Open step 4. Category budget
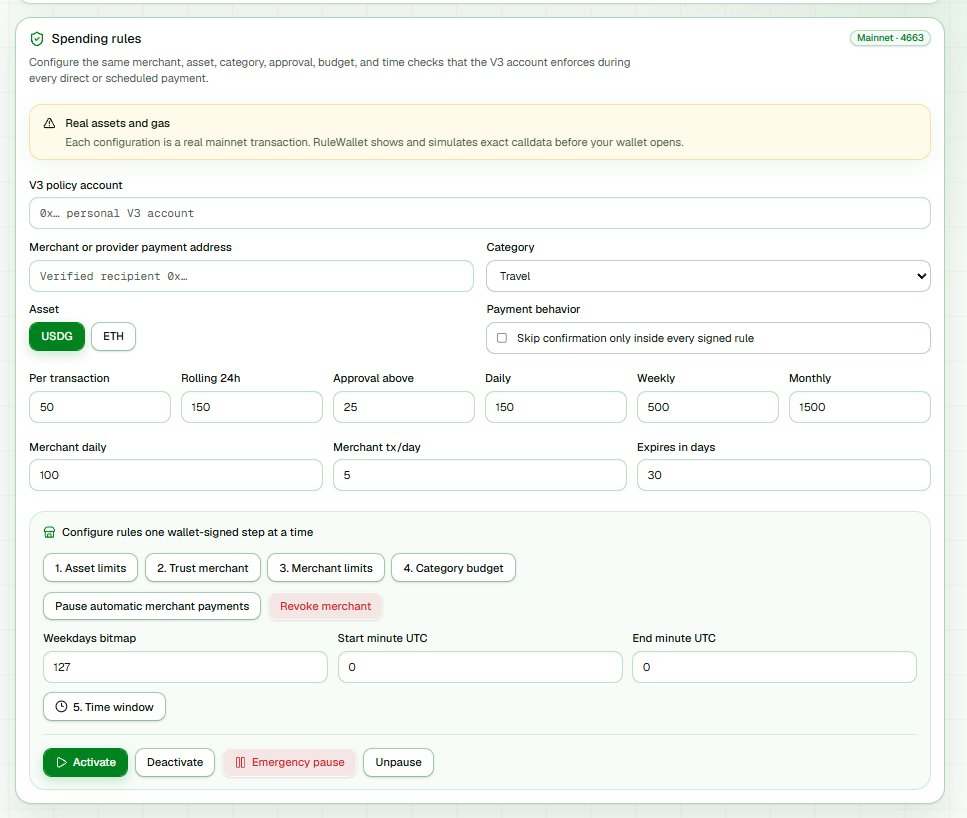The height and width of the screenshot is (818, 967). (x=453, y=568)
